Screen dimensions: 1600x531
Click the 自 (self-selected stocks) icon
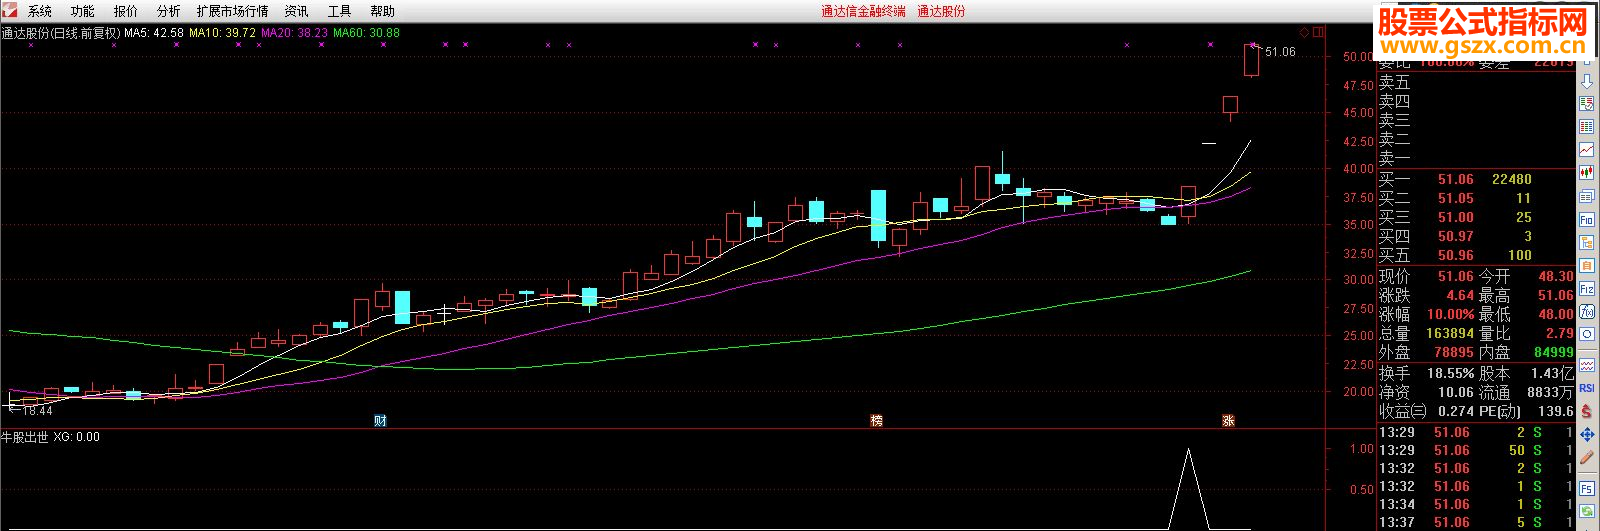point(1587,266)
